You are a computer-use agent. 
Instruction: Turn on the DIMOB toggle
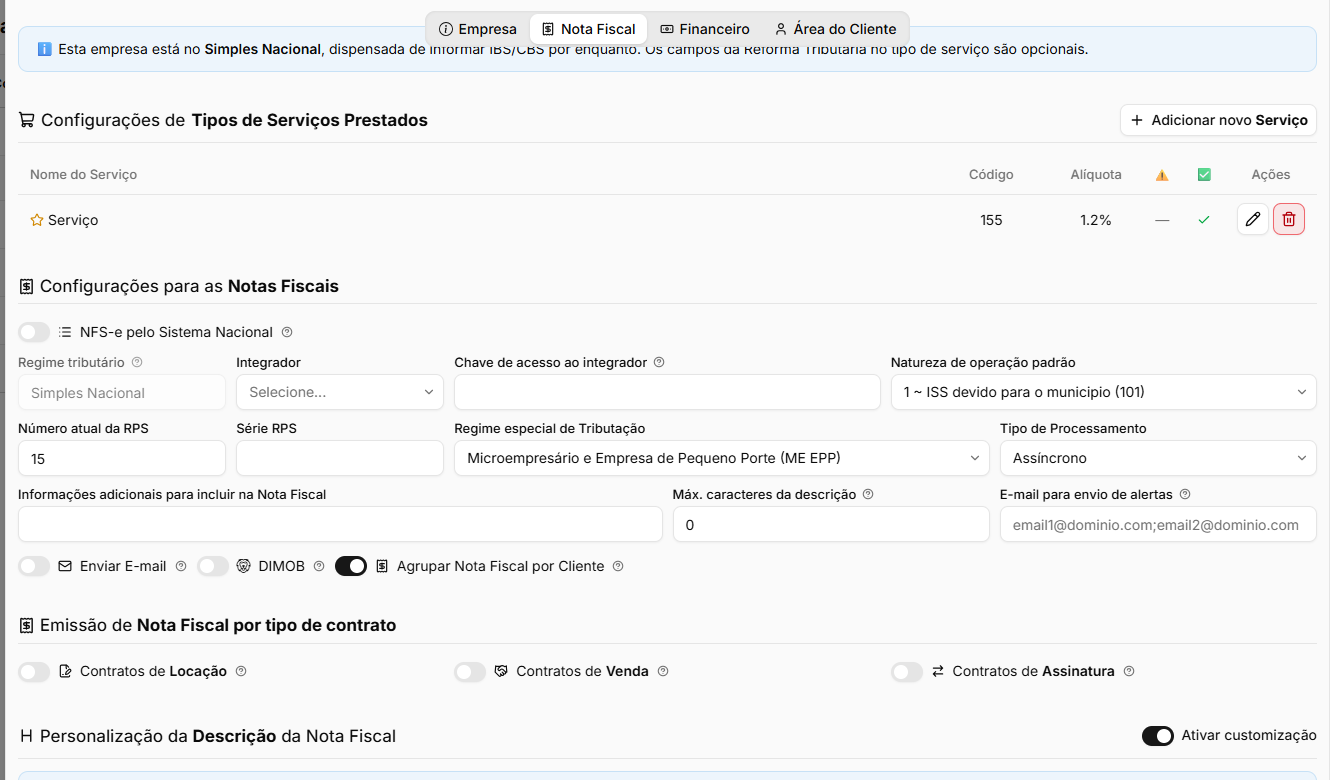213,566
